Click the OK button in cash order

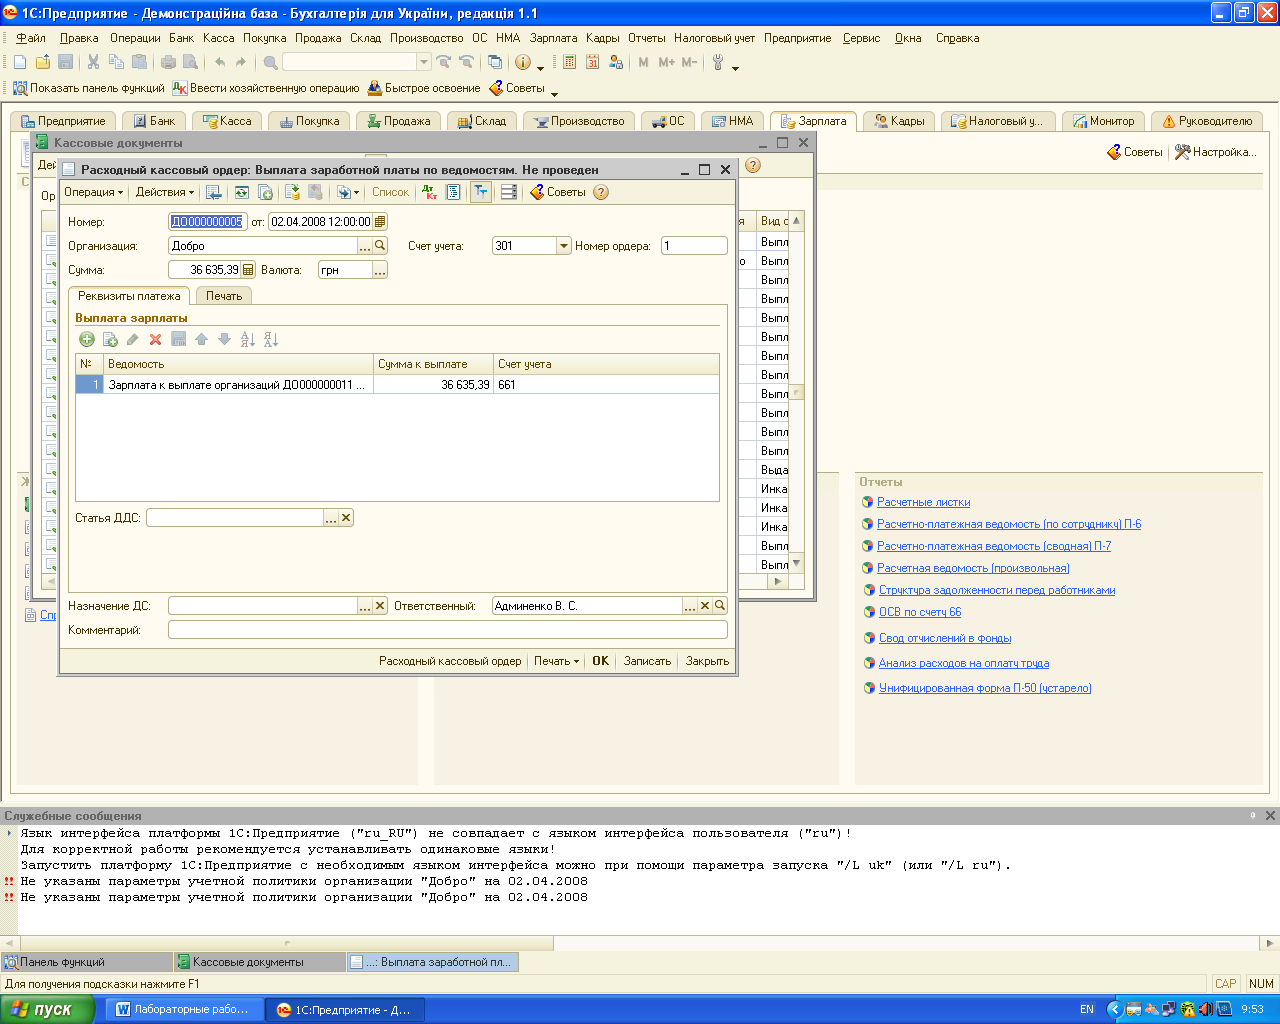click(x=600, y=661)
